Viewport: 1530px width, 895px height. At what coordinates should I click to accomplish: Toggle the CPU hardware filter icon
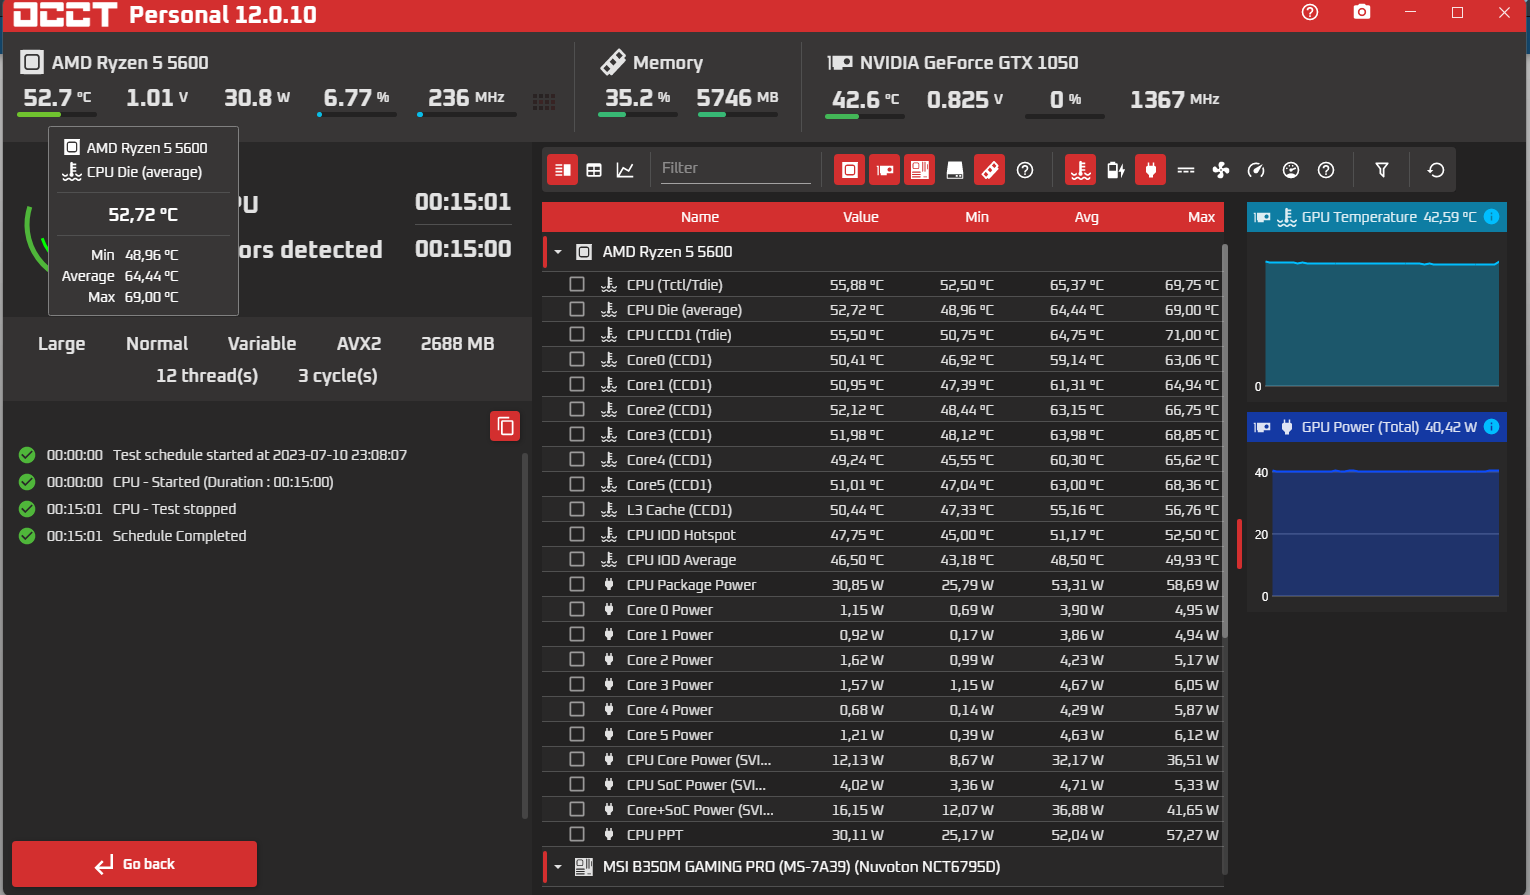pyautogui.click(x=850, y=170)
